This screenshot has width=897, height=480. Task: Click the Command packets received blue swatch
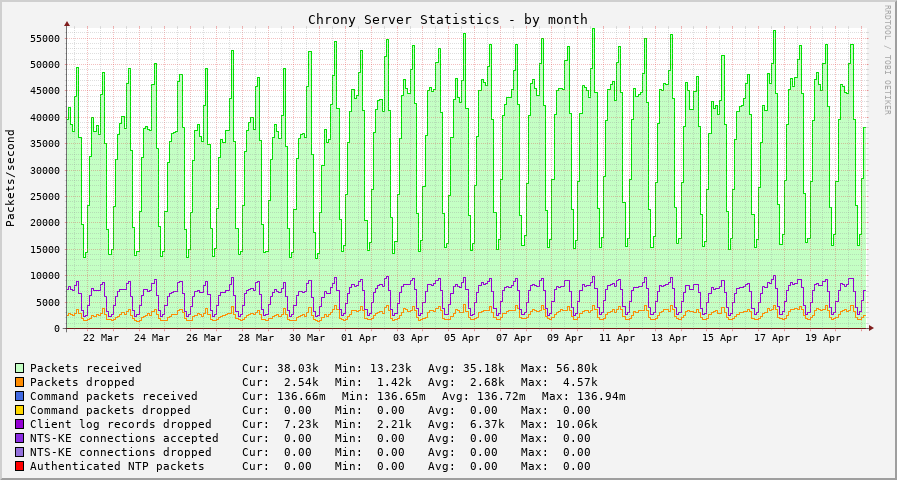tap(20, 396)
